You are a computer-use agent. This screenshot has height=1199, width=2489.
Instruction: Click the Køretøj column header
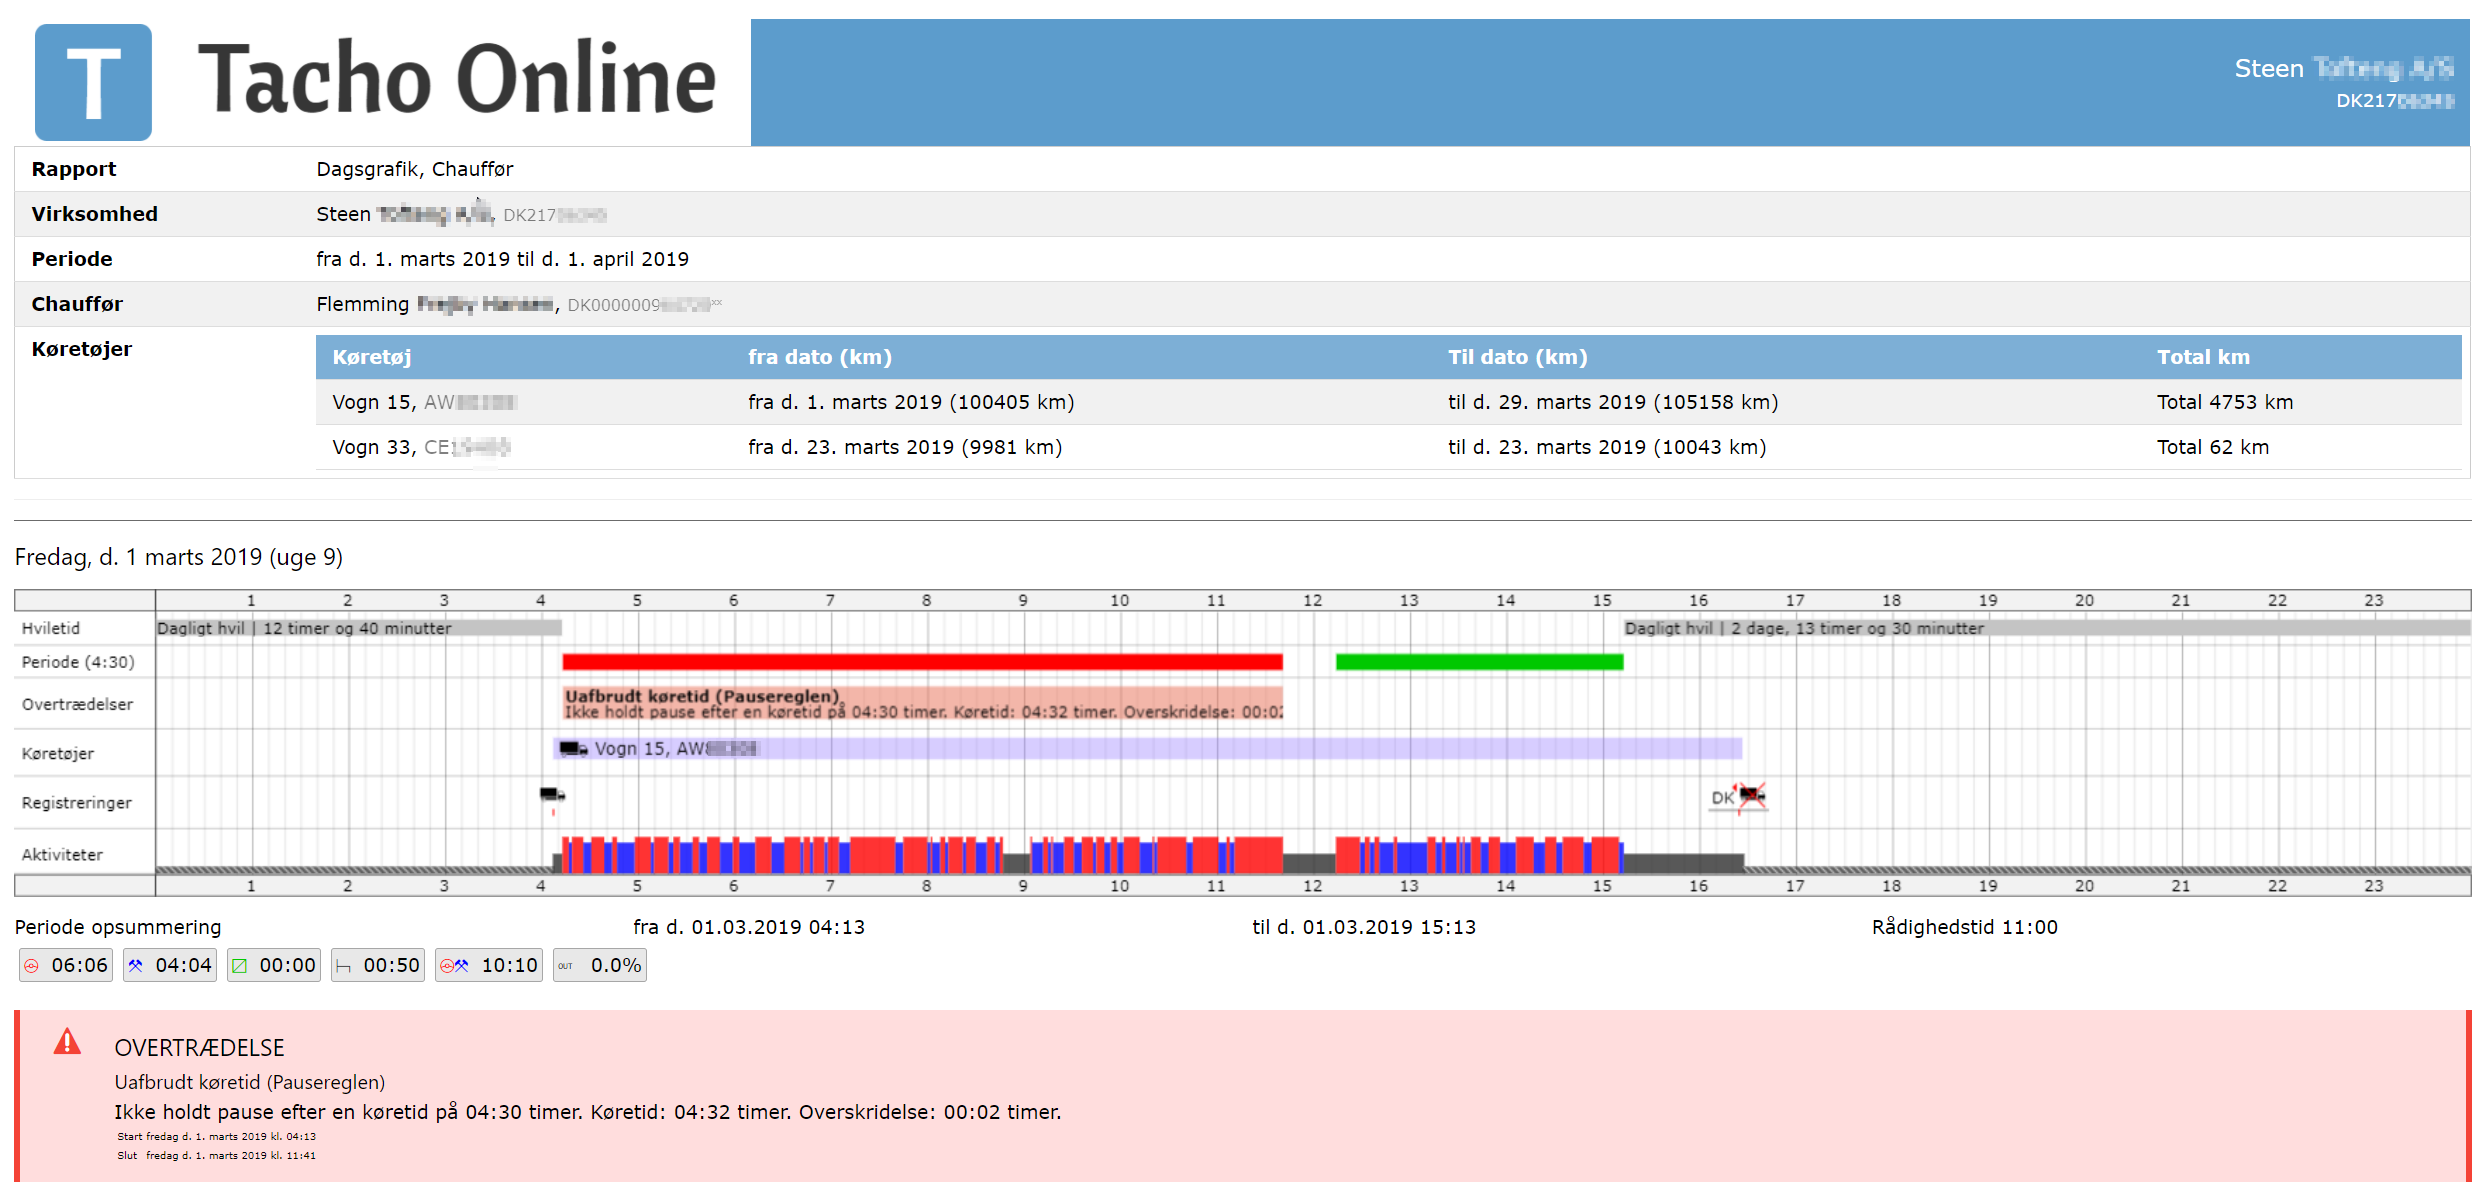pyautogui.click(x=372, y=357)
